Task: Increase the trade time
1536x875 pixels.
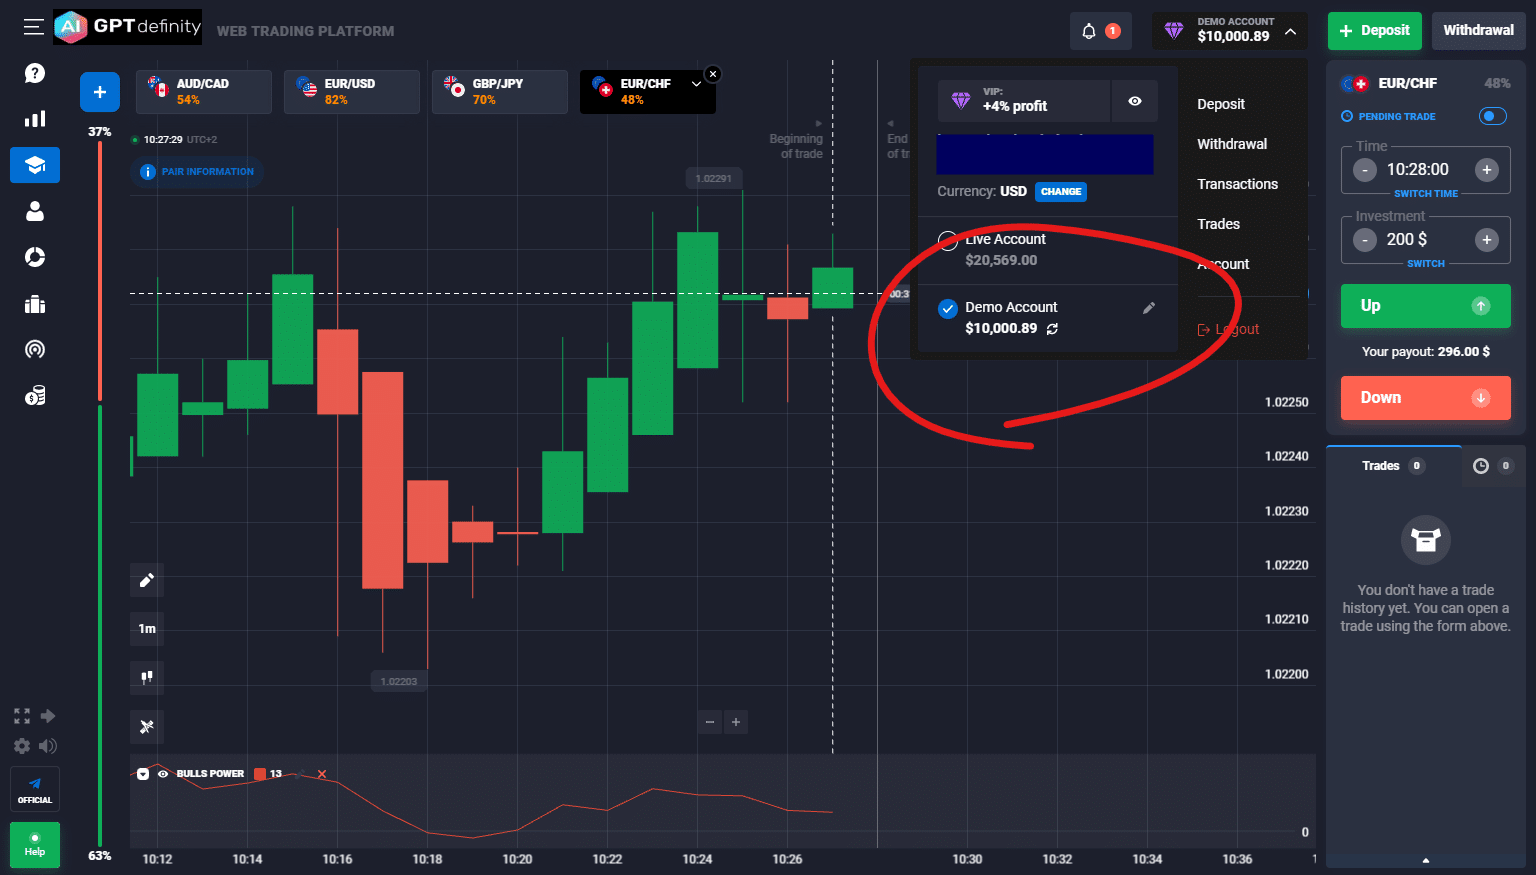Action: pos(1487,170)
